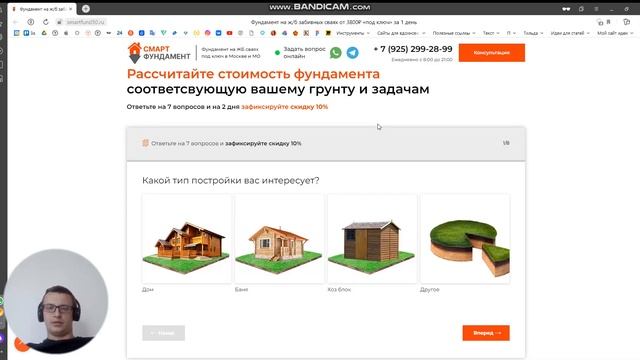Click the '1/8' quiz step counter
Viewport: 640px width, 360px height.
coord(506,143)
